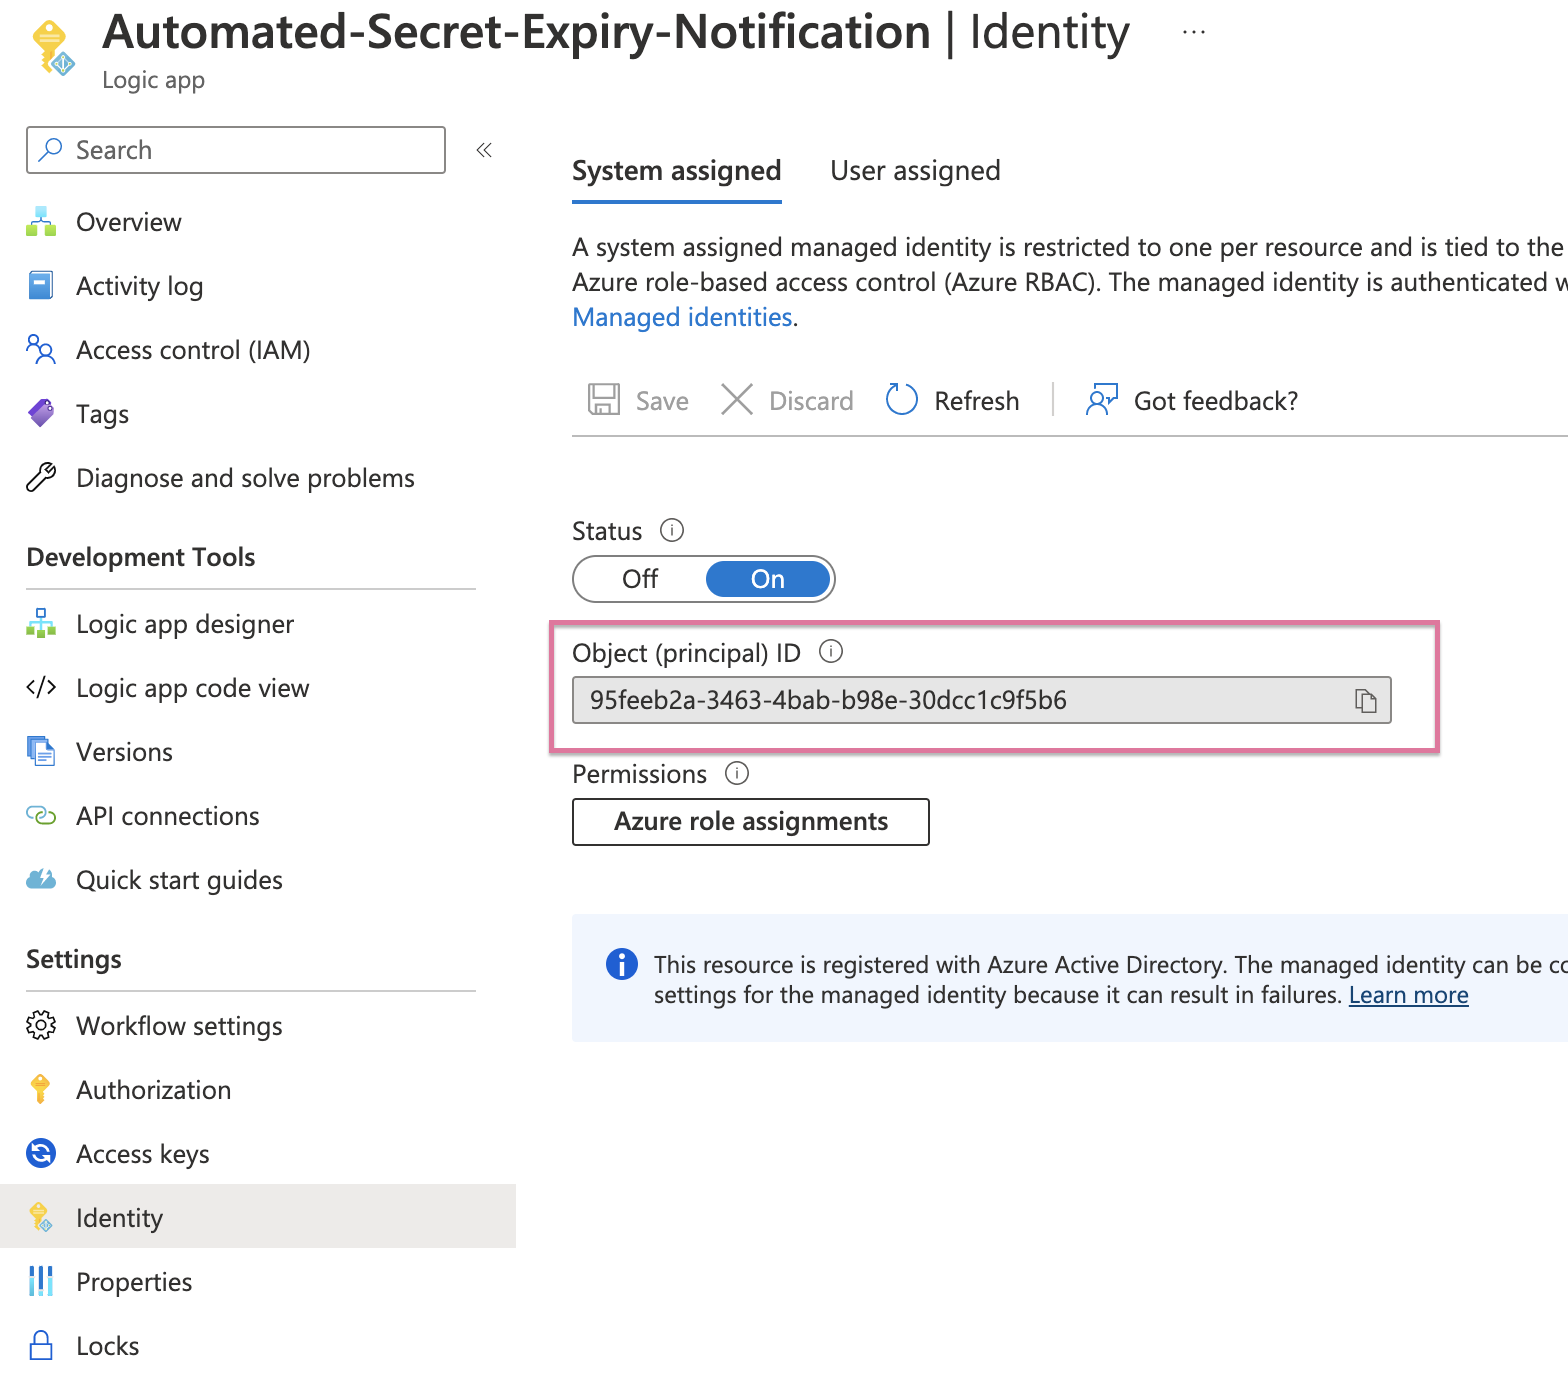This screenshot has height=1382, width=1568.
Task: Click the Versions documents icon
Action: point(41,752)
